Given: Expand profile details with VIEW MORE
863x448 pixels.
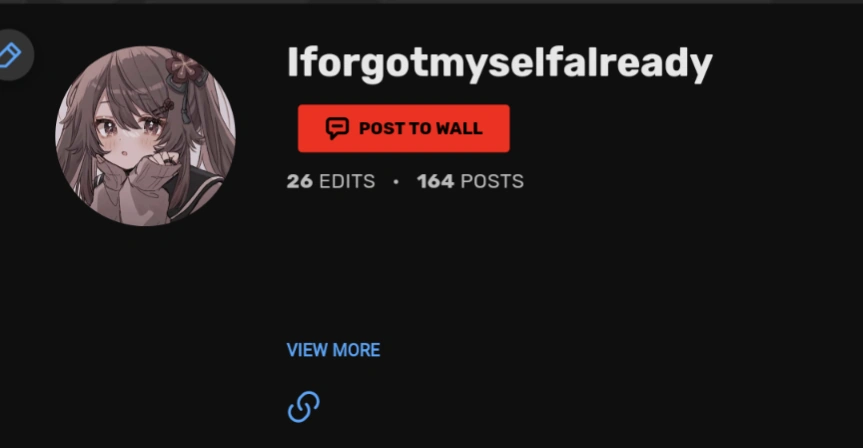Looking at the screenshot, I should pos(333,350).
